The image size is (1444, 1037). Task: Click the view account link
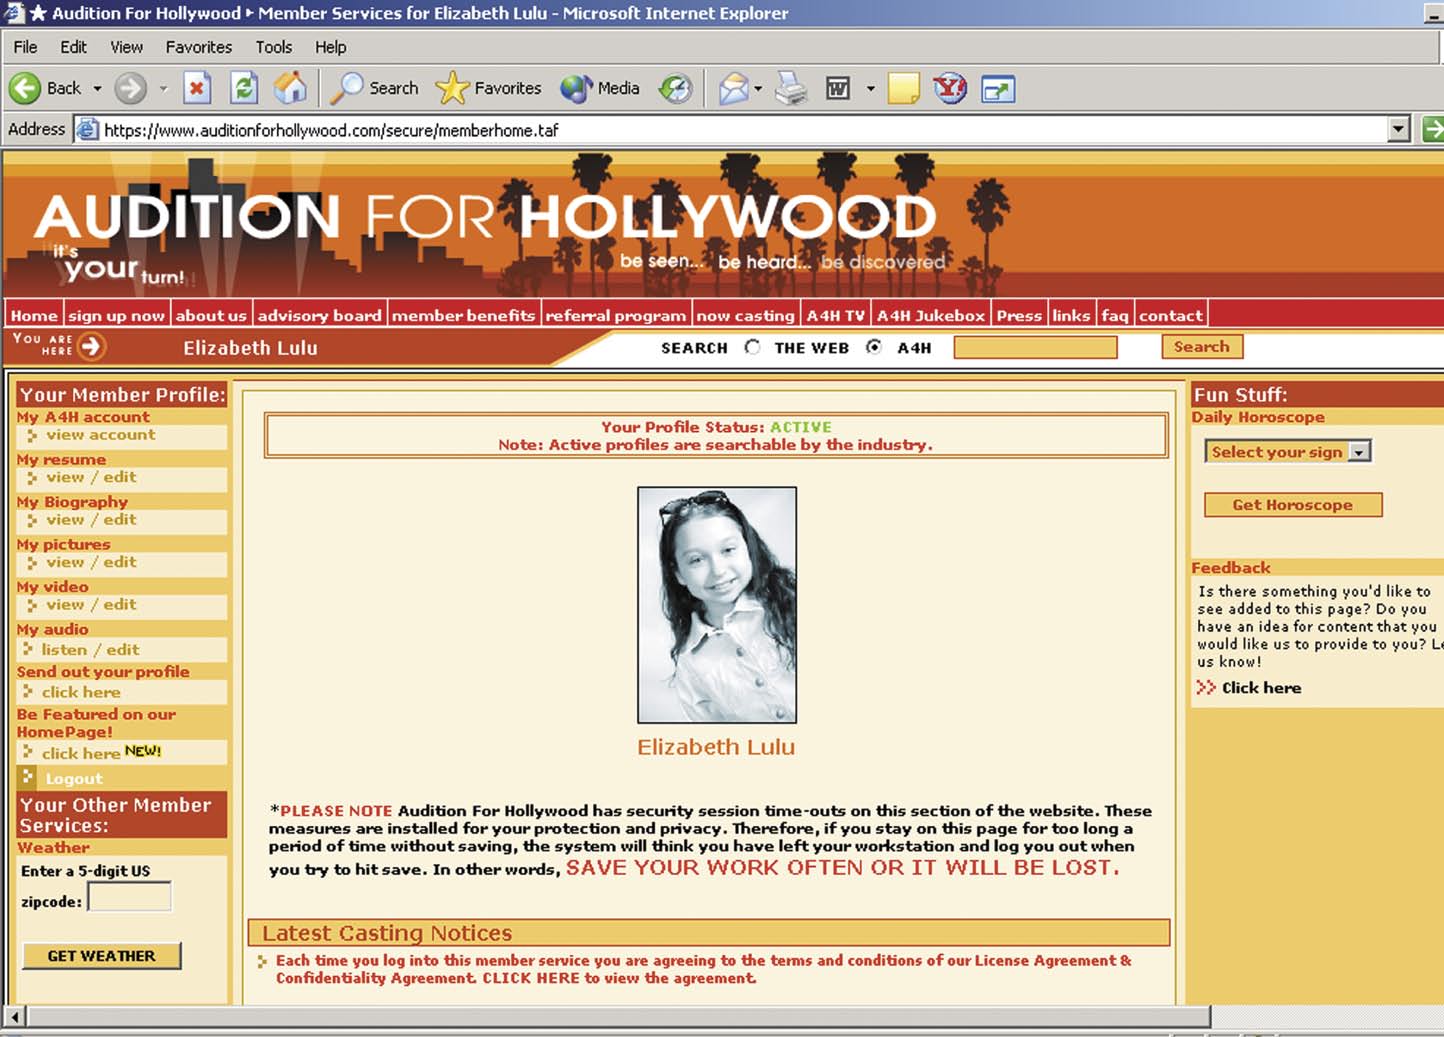100,435
